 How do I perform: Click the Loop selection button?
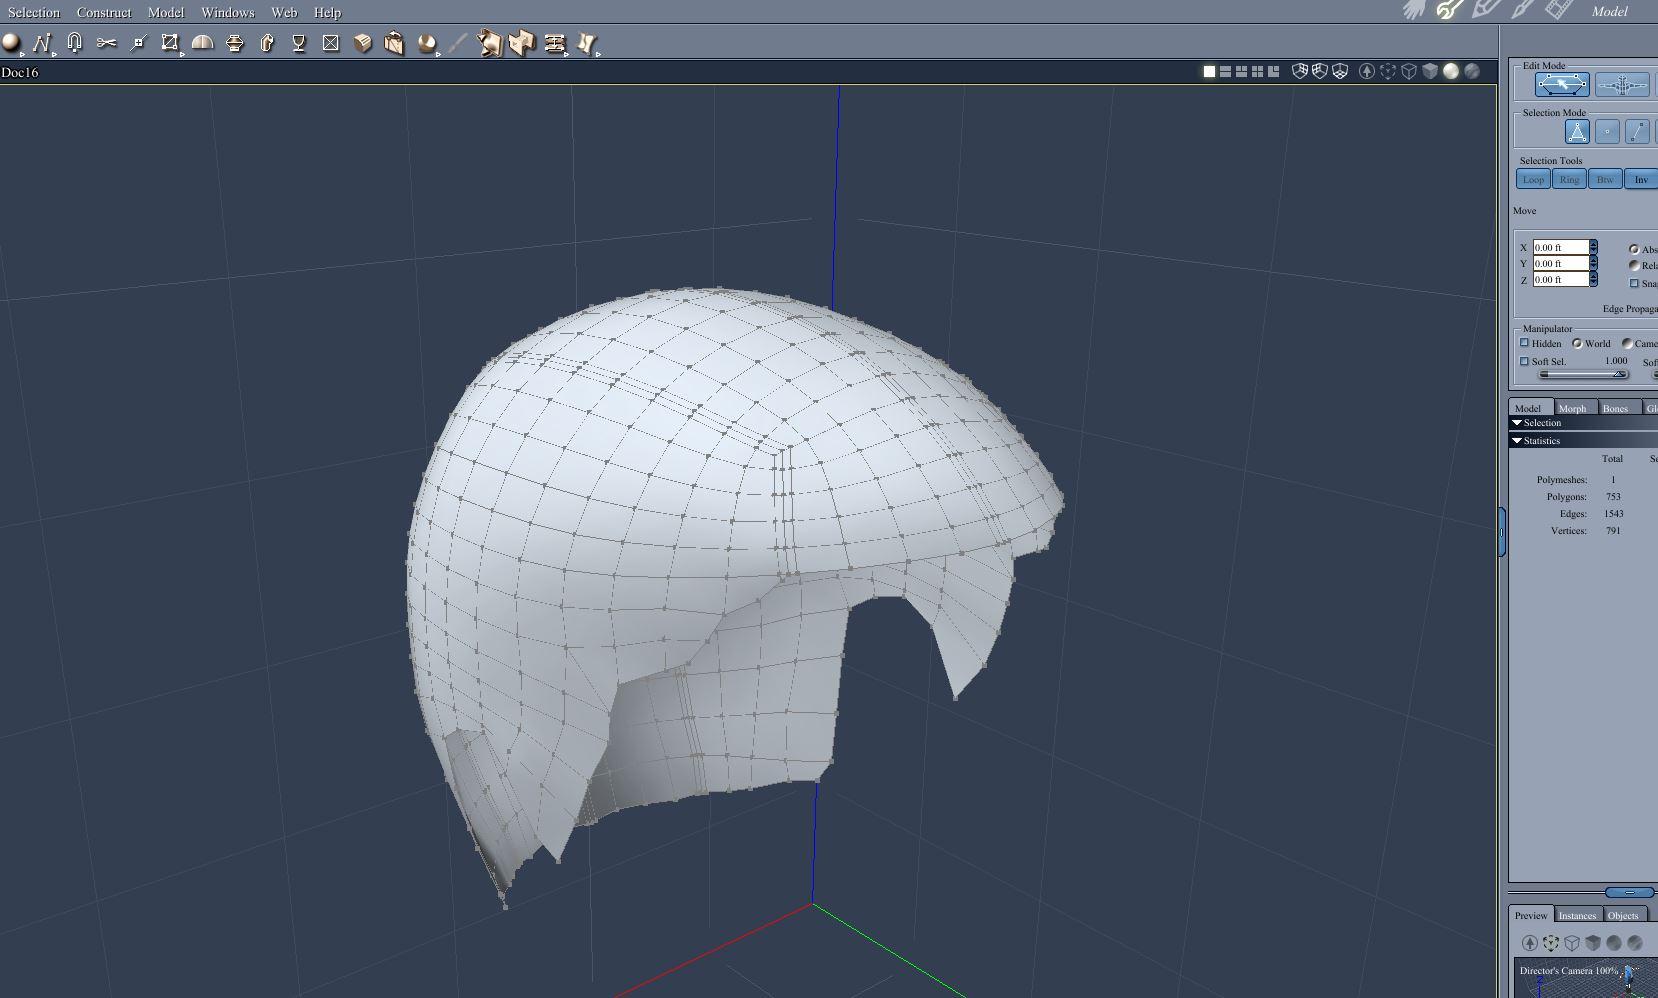[x=1533, y=180]
